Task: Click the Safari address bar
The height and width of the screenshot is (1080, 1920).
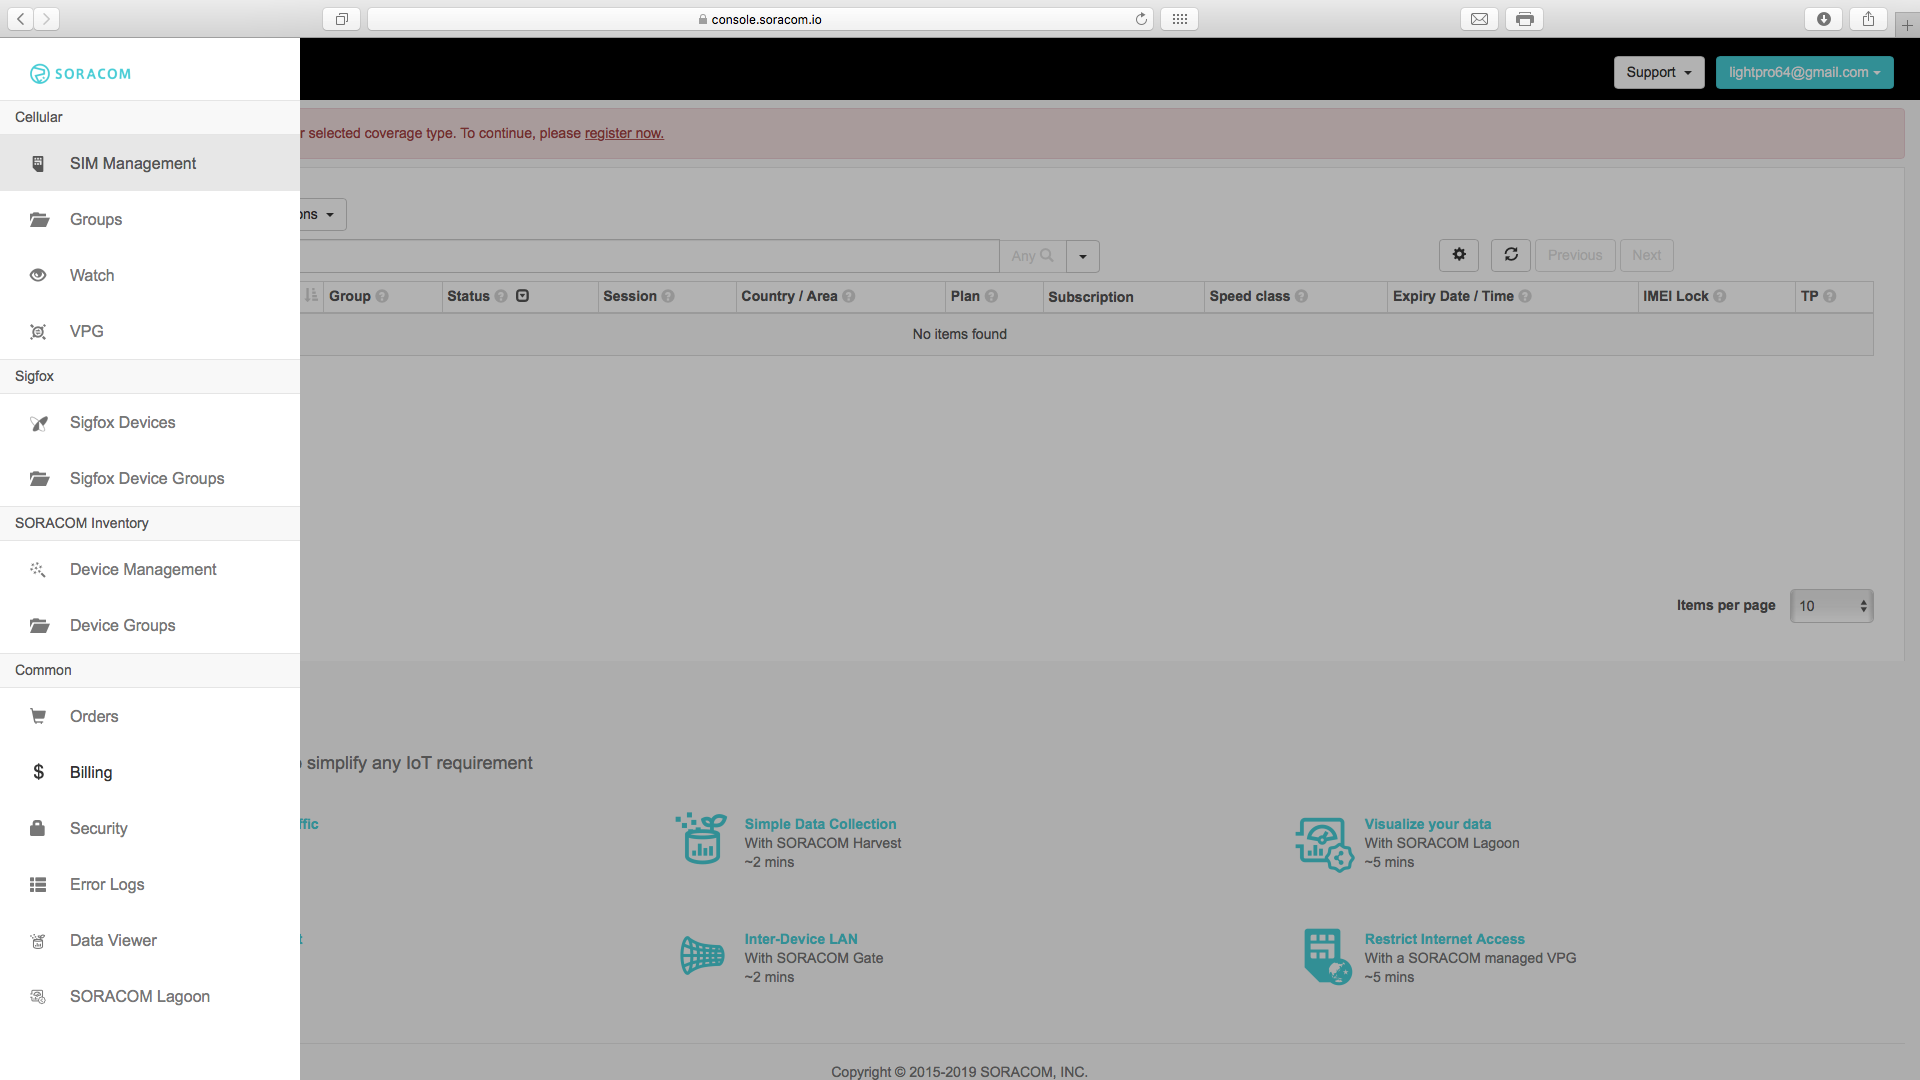Action: pos(760,19)
